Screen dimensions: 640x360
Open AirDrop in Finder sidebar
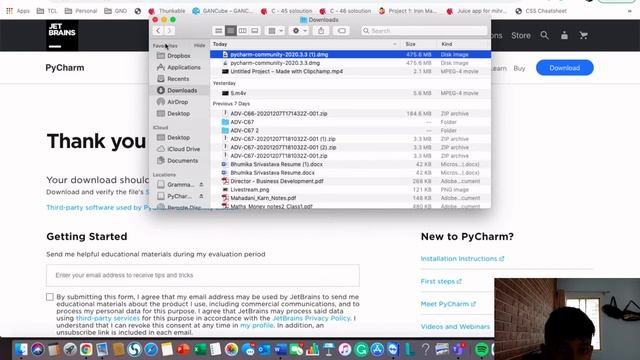(178, 102)
